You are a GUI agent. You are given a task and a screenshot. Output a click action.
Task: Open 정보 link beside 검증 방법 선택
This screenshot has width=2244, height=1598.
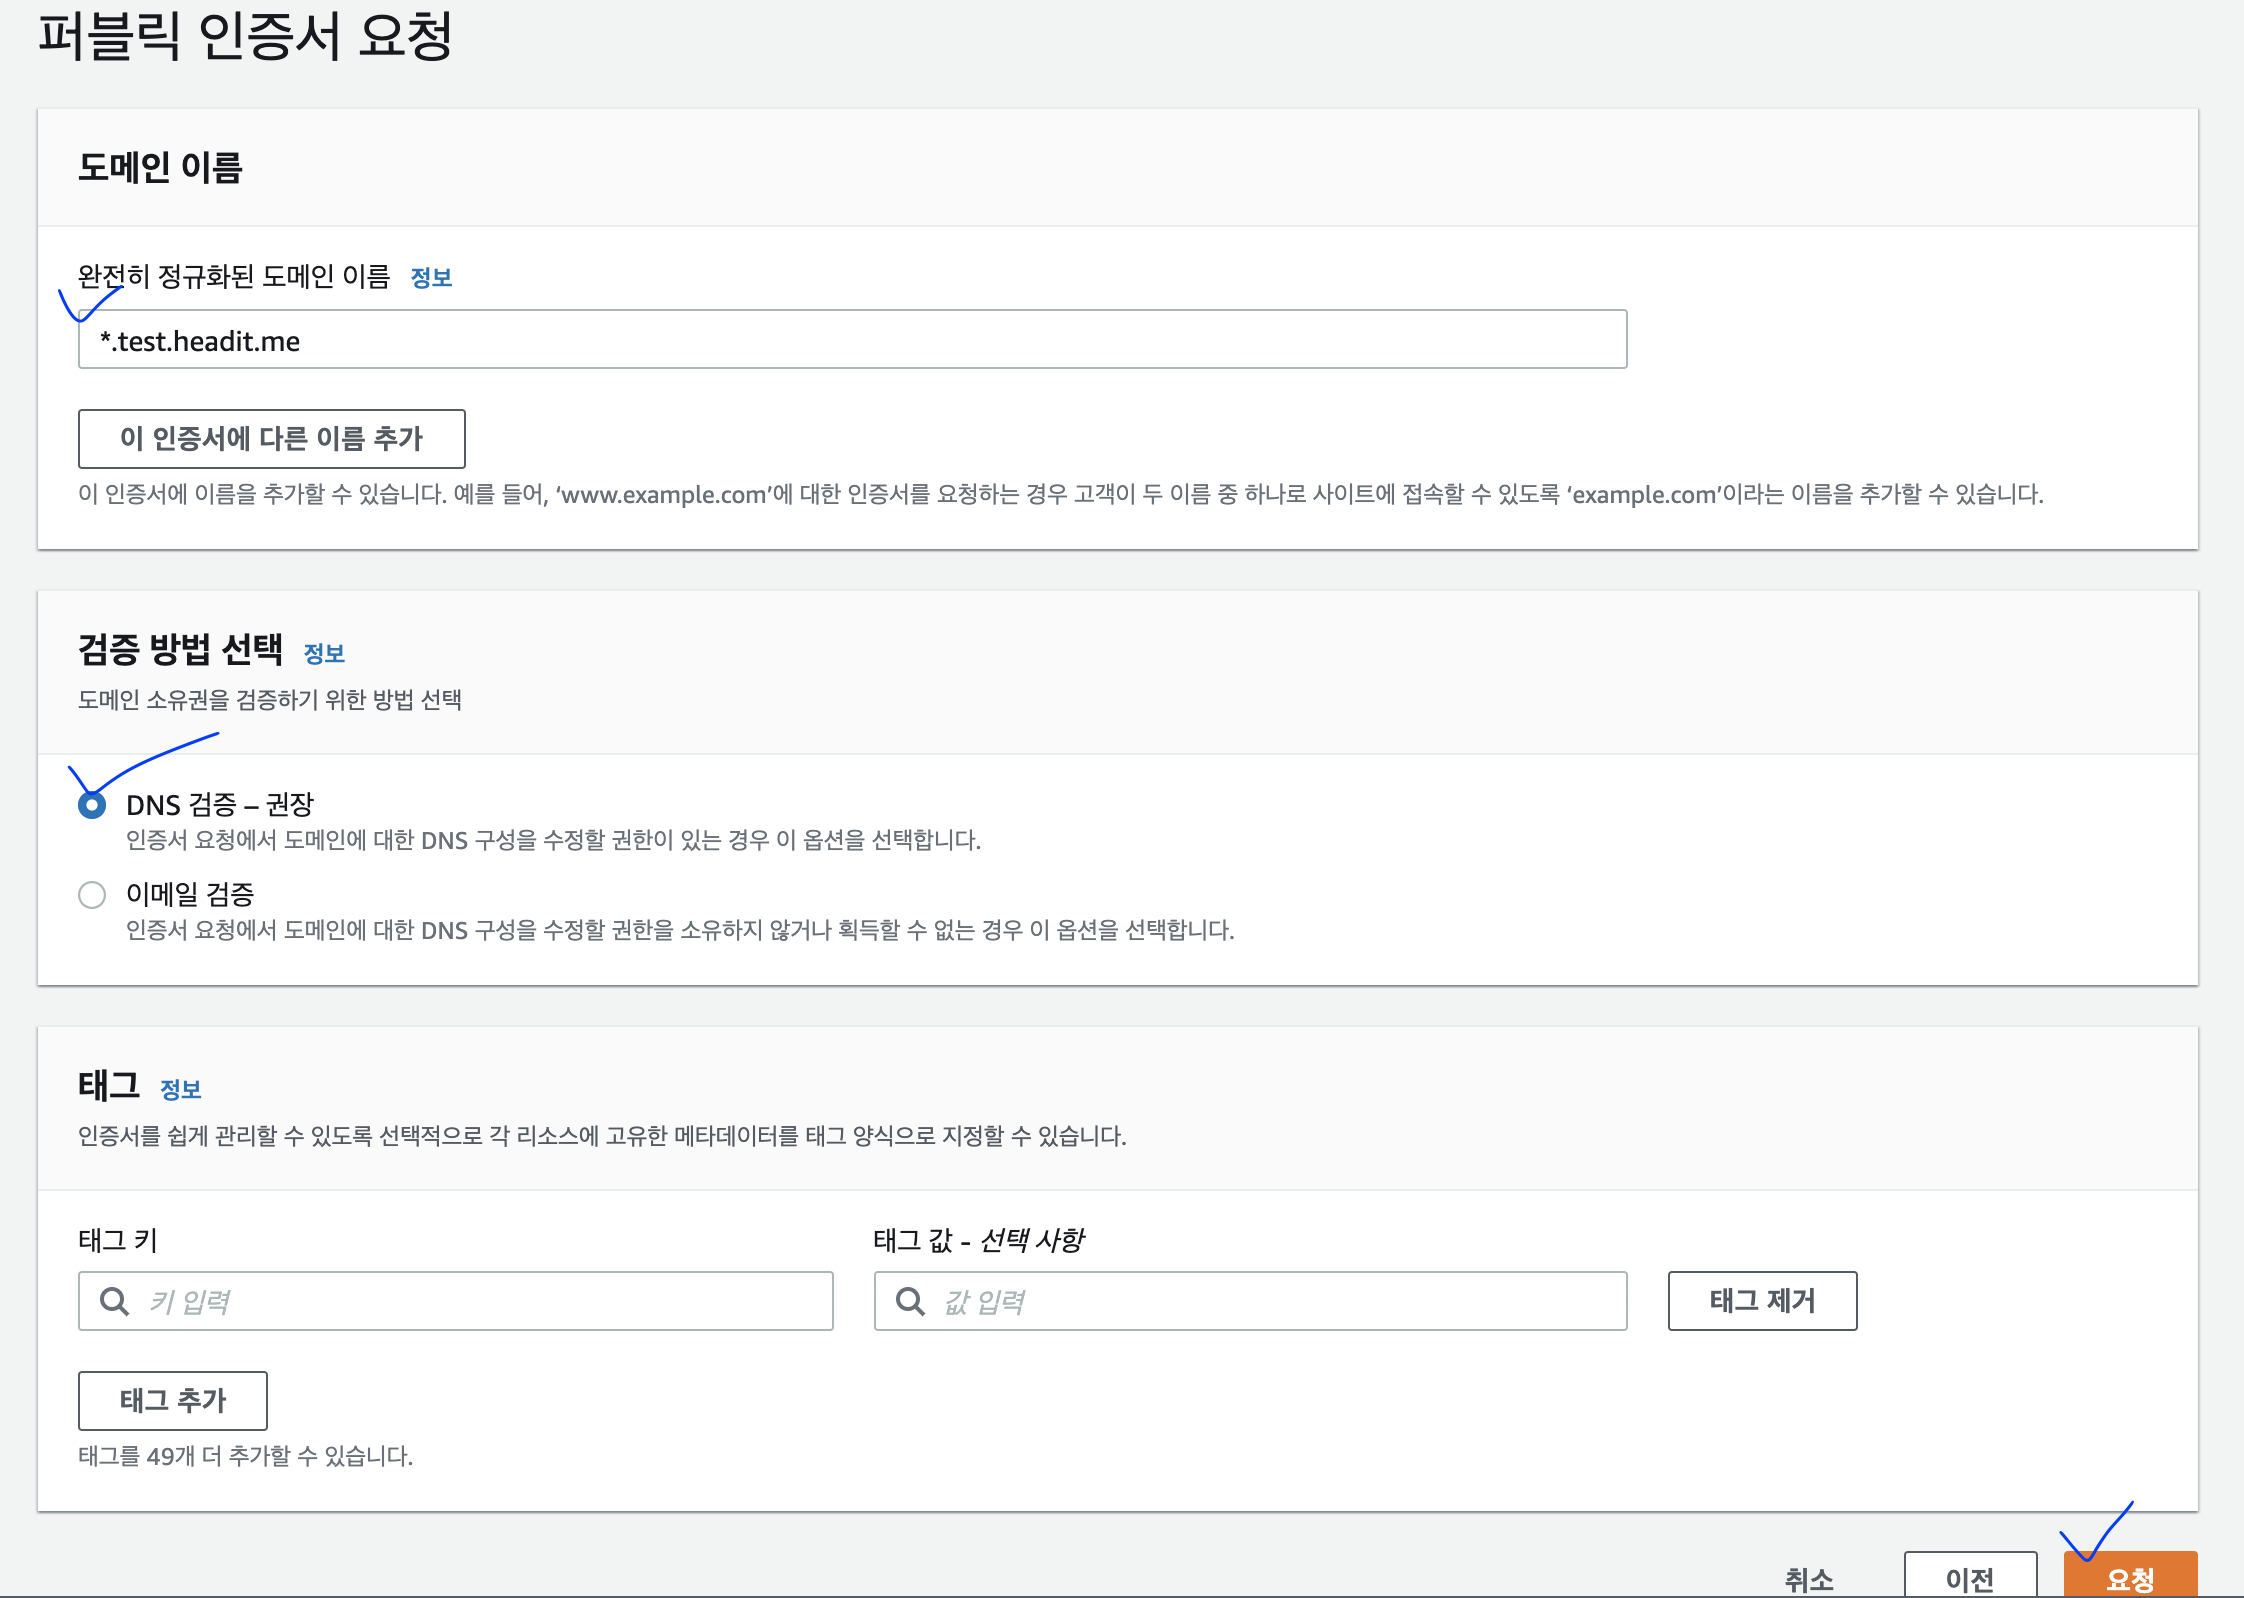coord(324,654)
